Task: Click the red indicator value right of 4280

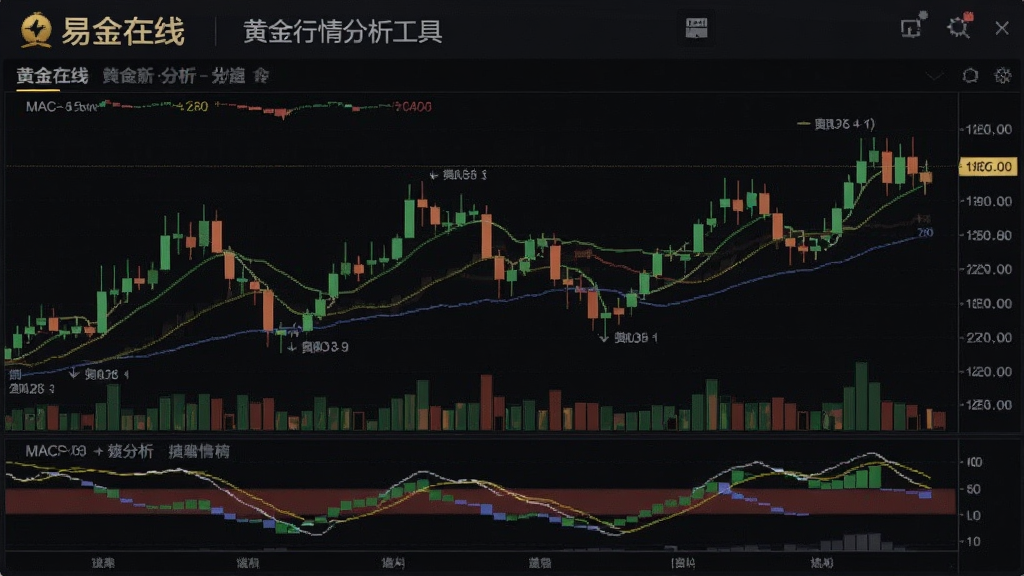Action: [x=413, y=106]
